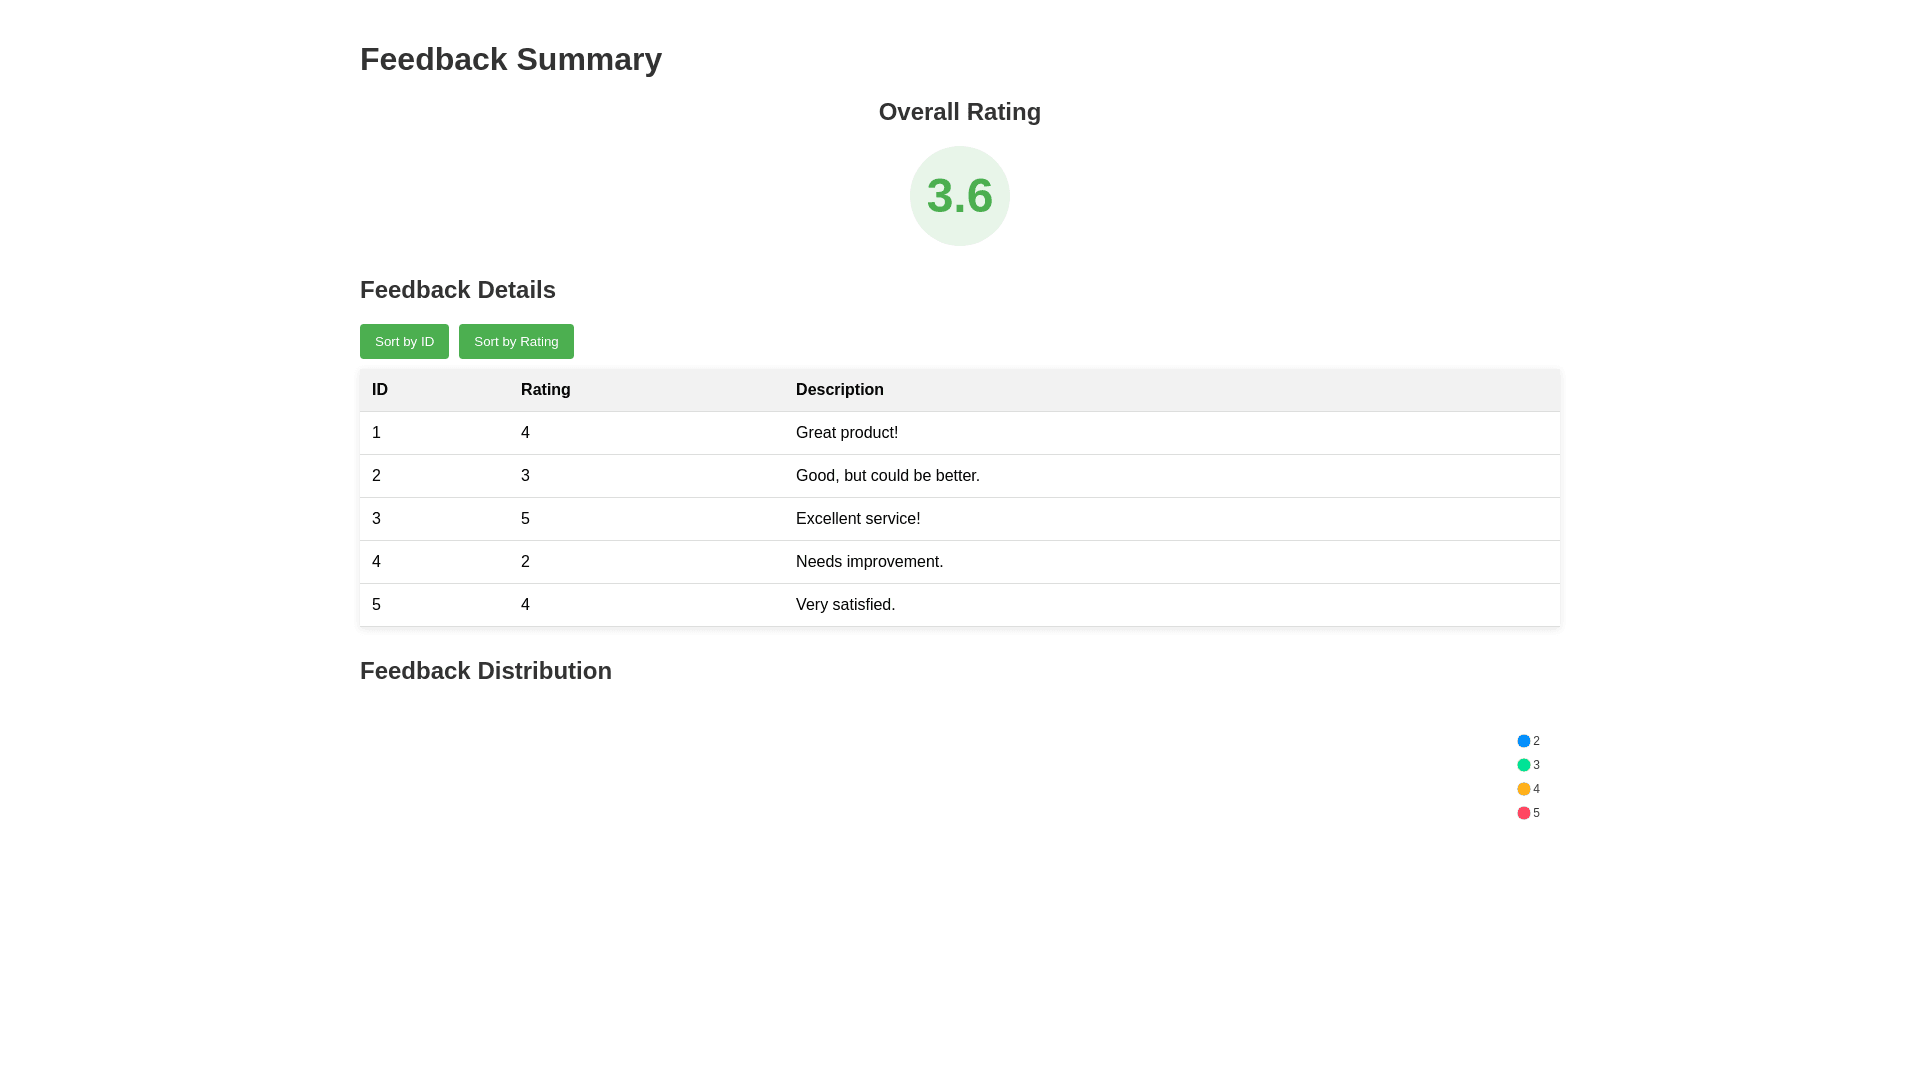Select the 'Very satisfied.' feedback row
This screenshot has height=1080, width=1920.
coord(845,605)
